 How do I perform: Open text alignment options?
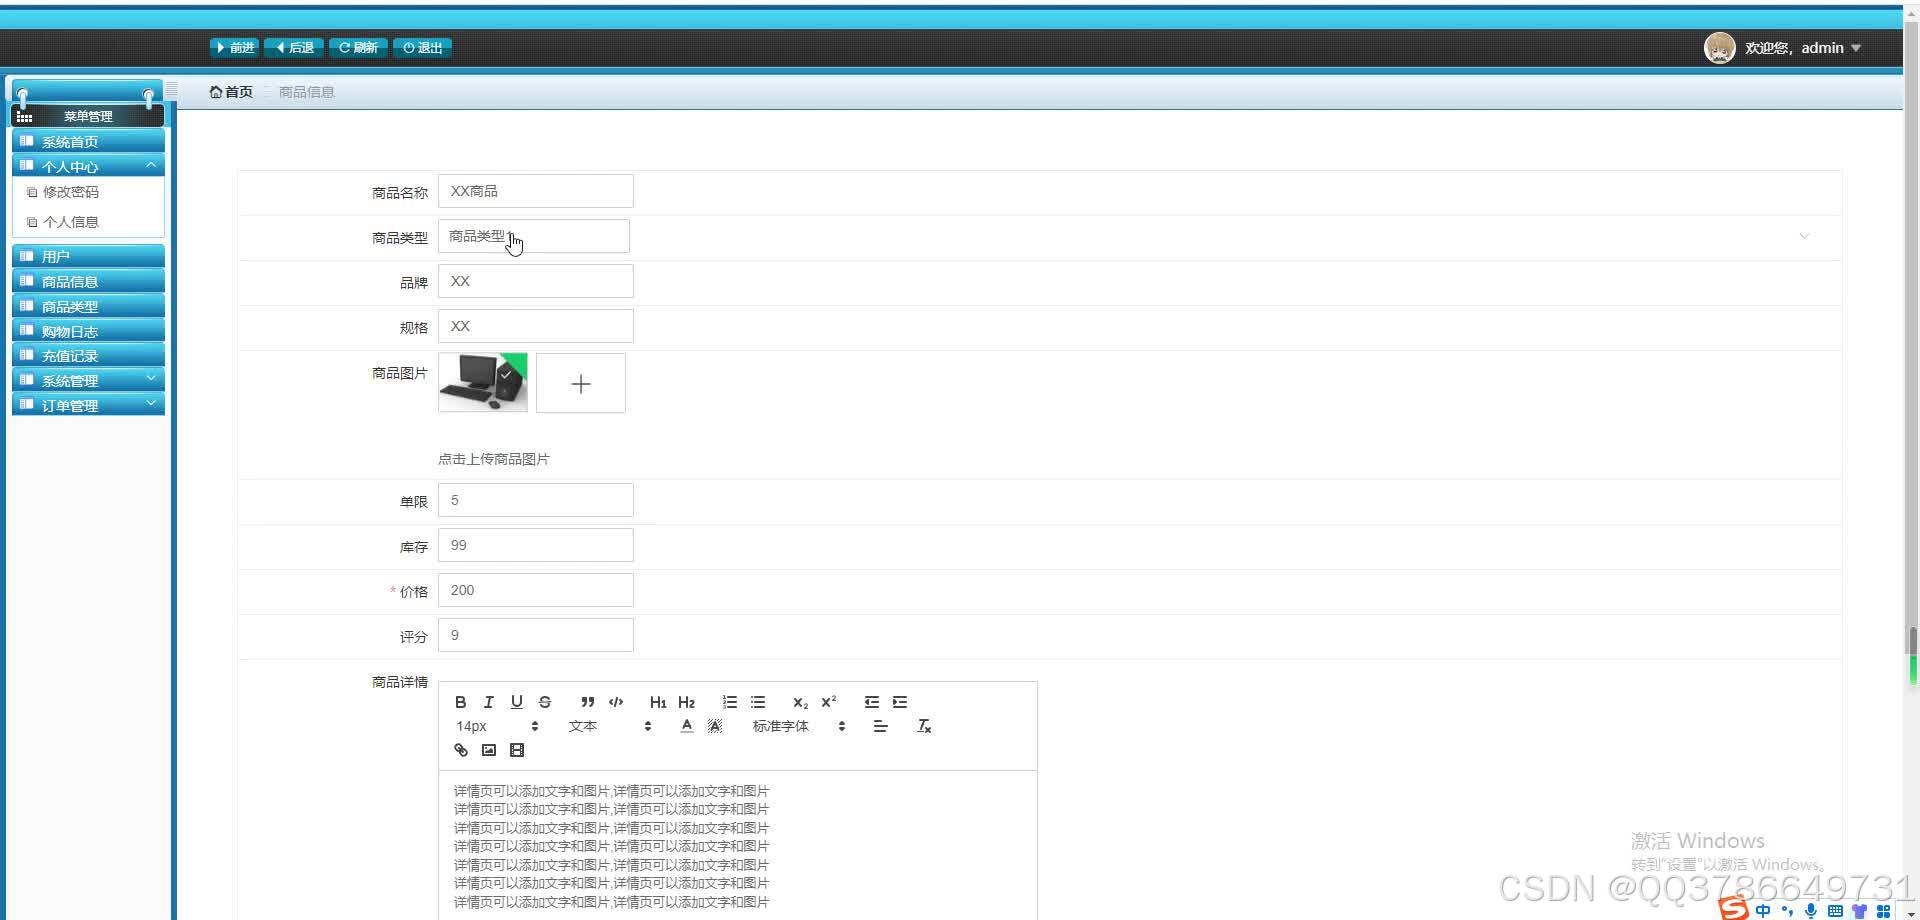click(x=880, y=726)
